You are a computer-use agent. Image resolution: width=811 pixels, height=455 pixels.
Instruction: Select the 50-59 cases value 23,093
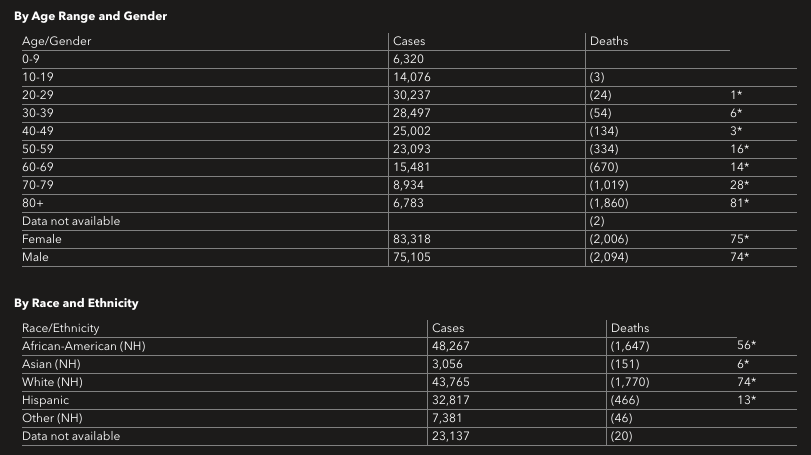412,149
